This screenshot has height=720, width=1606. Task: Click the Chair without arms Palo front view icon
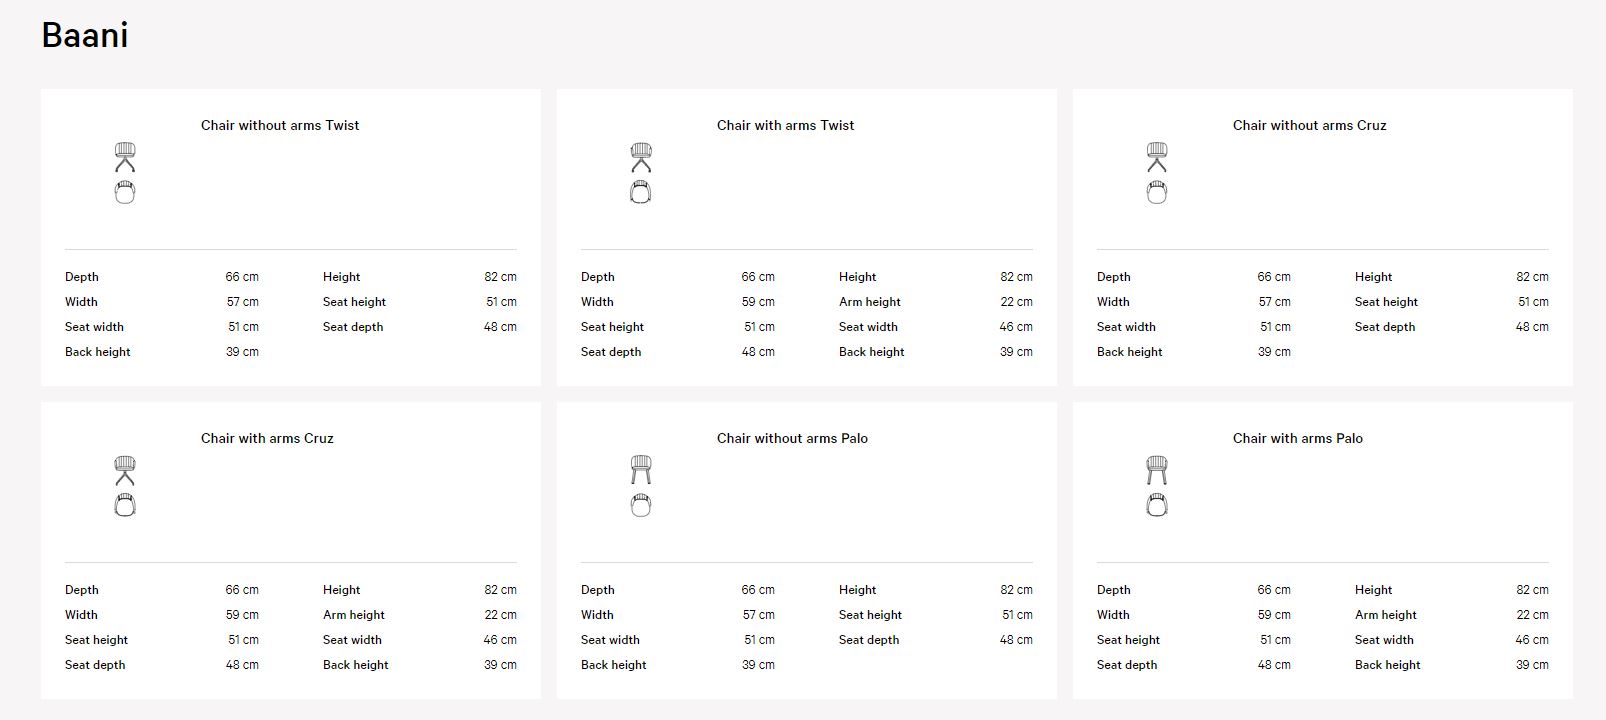[x=641, y=470]
